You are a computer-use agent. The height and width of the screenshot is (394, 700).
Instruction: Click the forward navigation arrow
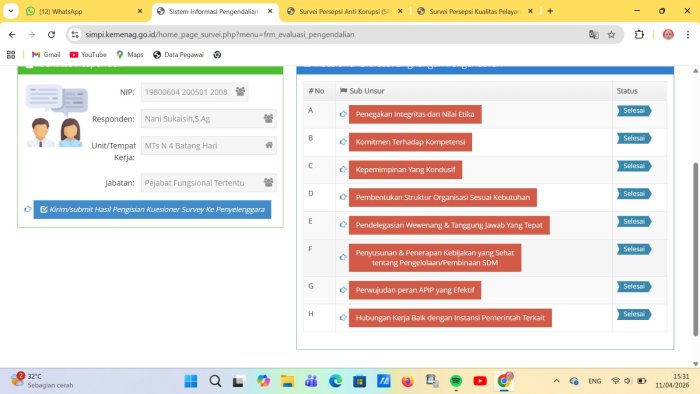[31, 34]
